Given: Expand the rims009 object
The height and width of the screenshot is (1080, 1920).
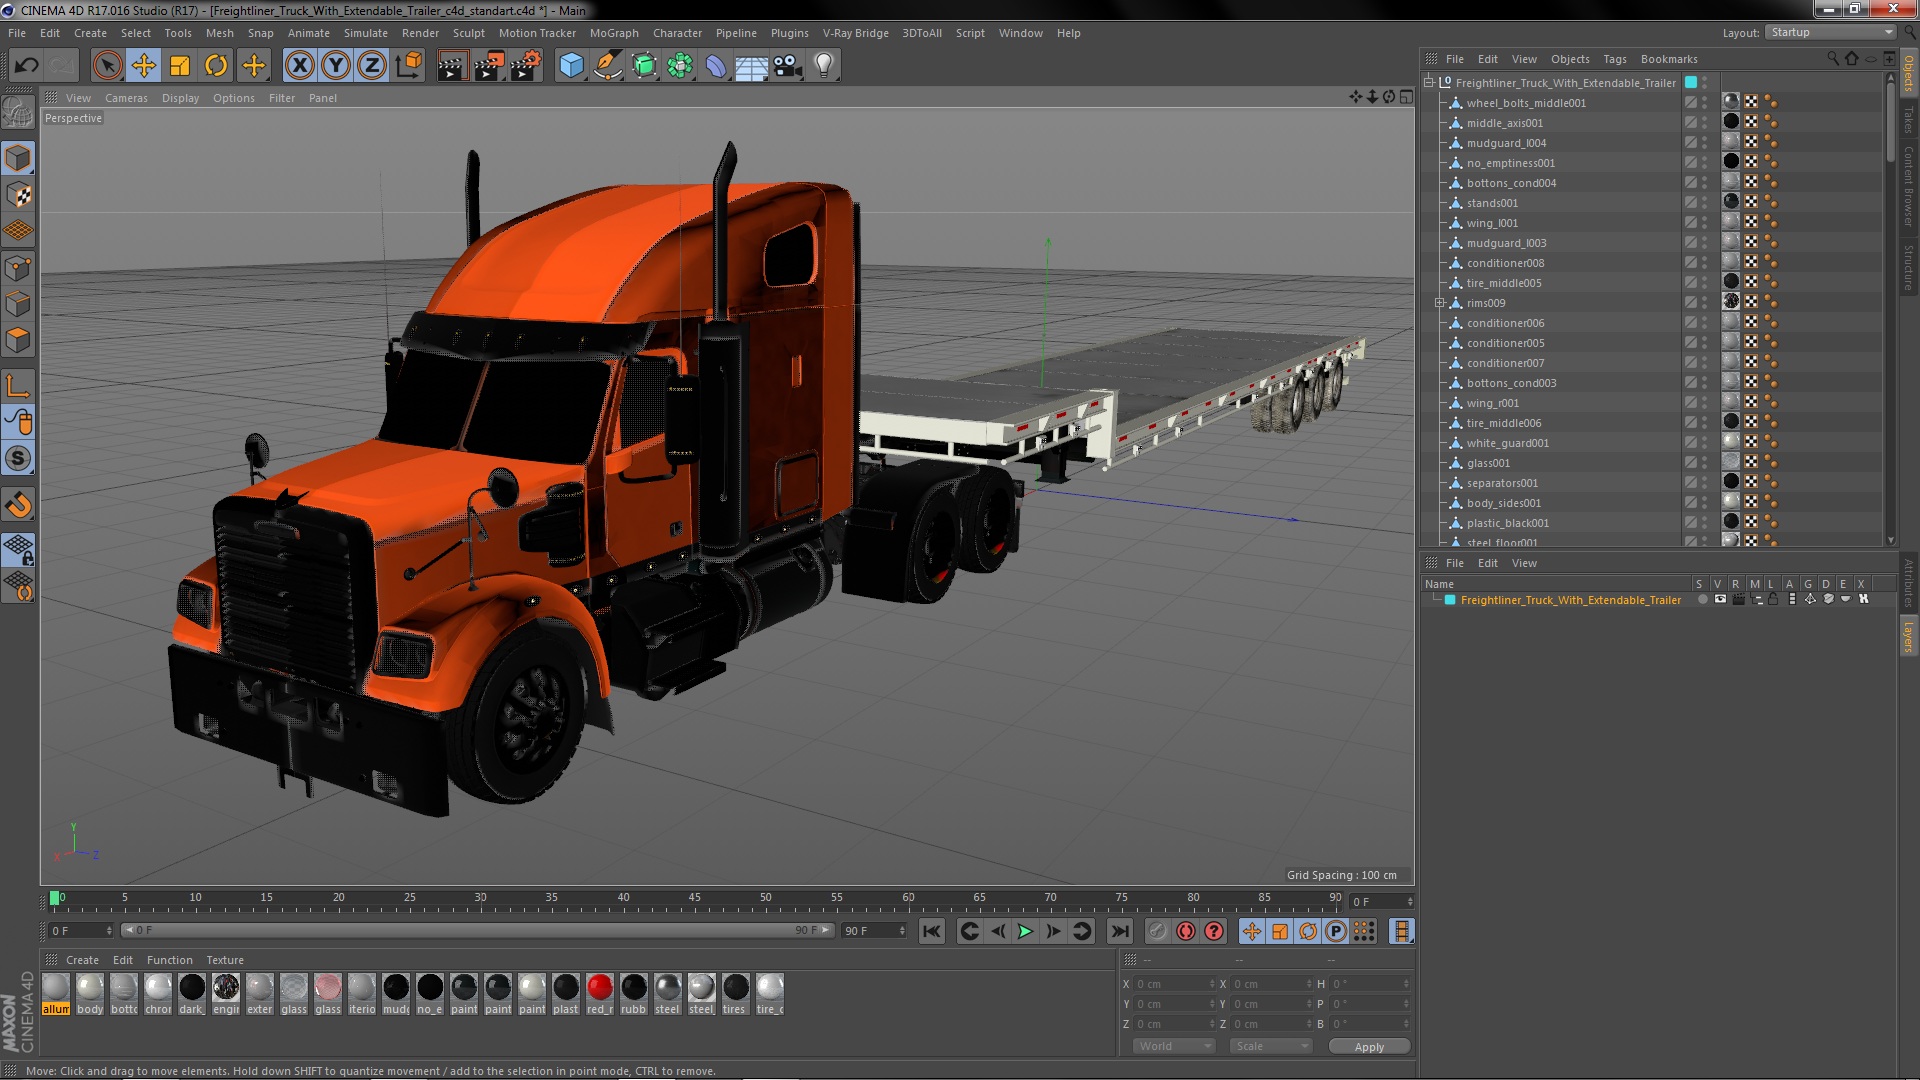Looking at the screenshot, I should click(1439, 303).
